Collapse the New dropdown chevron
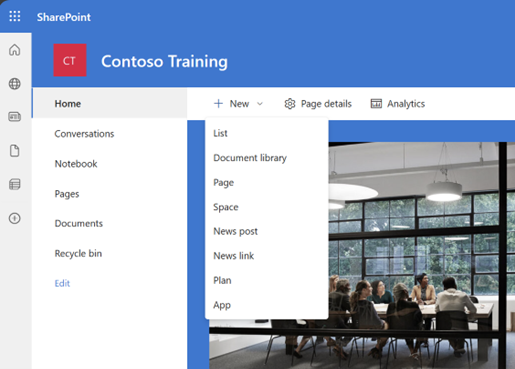The image size is (515, 369). [260, 104]
